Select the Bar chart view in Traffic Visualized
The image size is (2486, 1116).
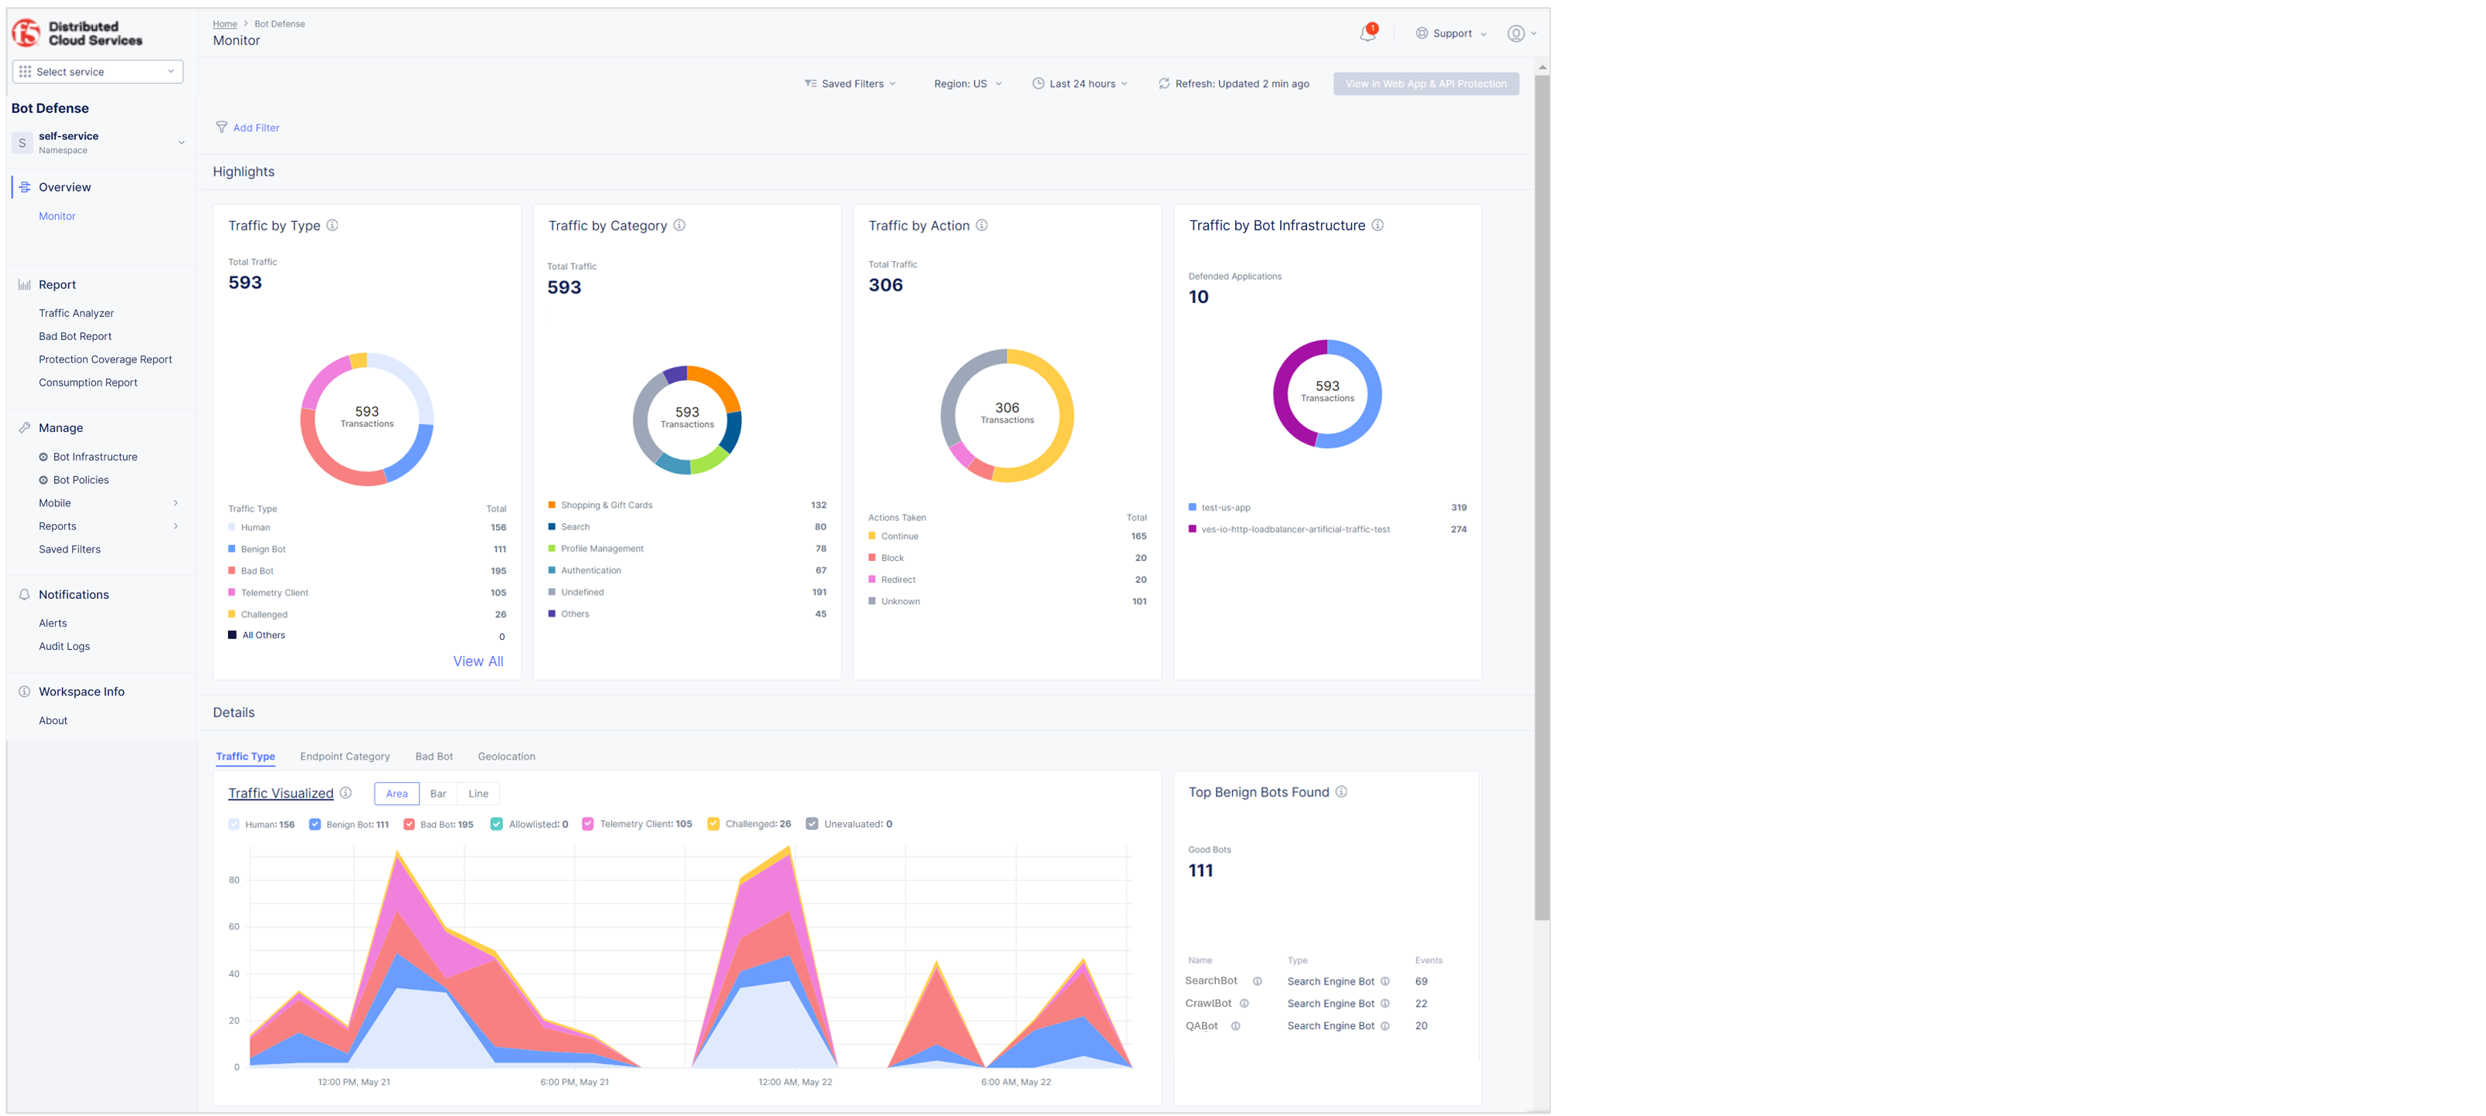coord(438,793)
